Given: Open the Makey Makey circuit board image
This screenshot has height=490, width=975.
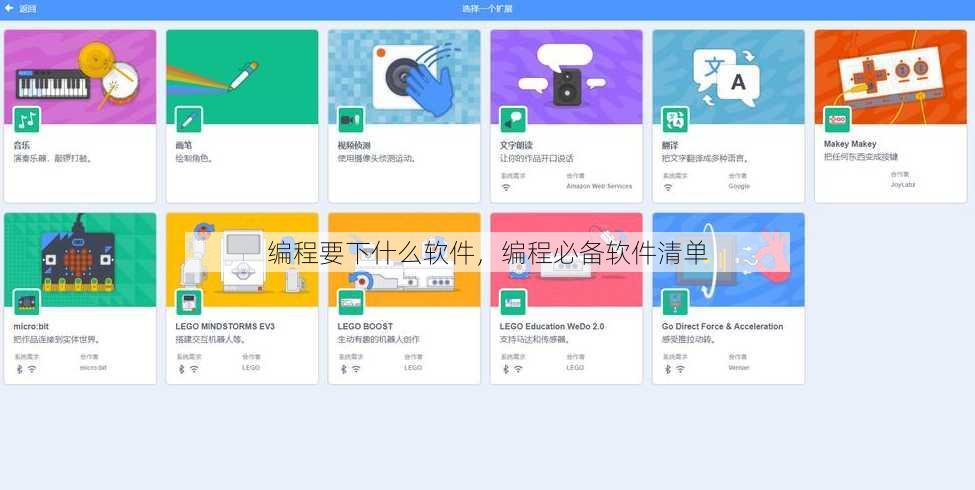Looking at the screenshot, I should 891,76.
